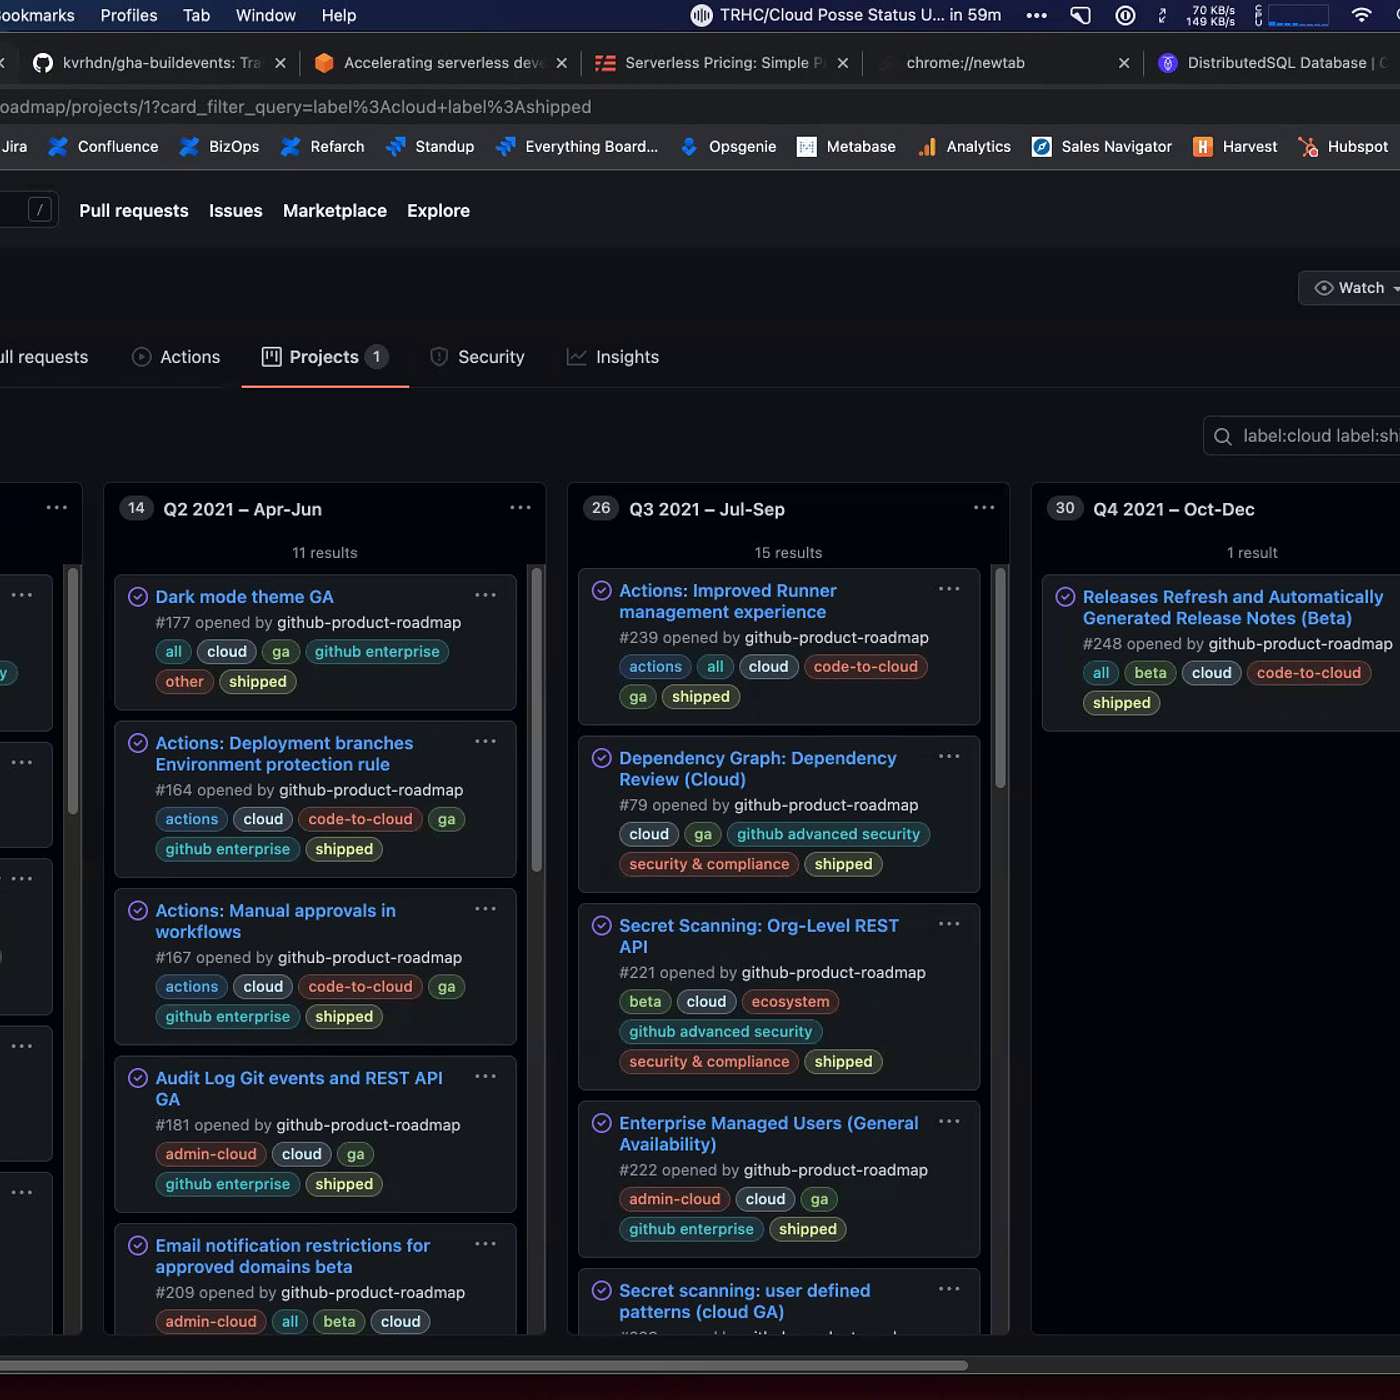Click the '15 results' count text
The height and width of the screenshot is (1400, 1400).
[789, 553]
